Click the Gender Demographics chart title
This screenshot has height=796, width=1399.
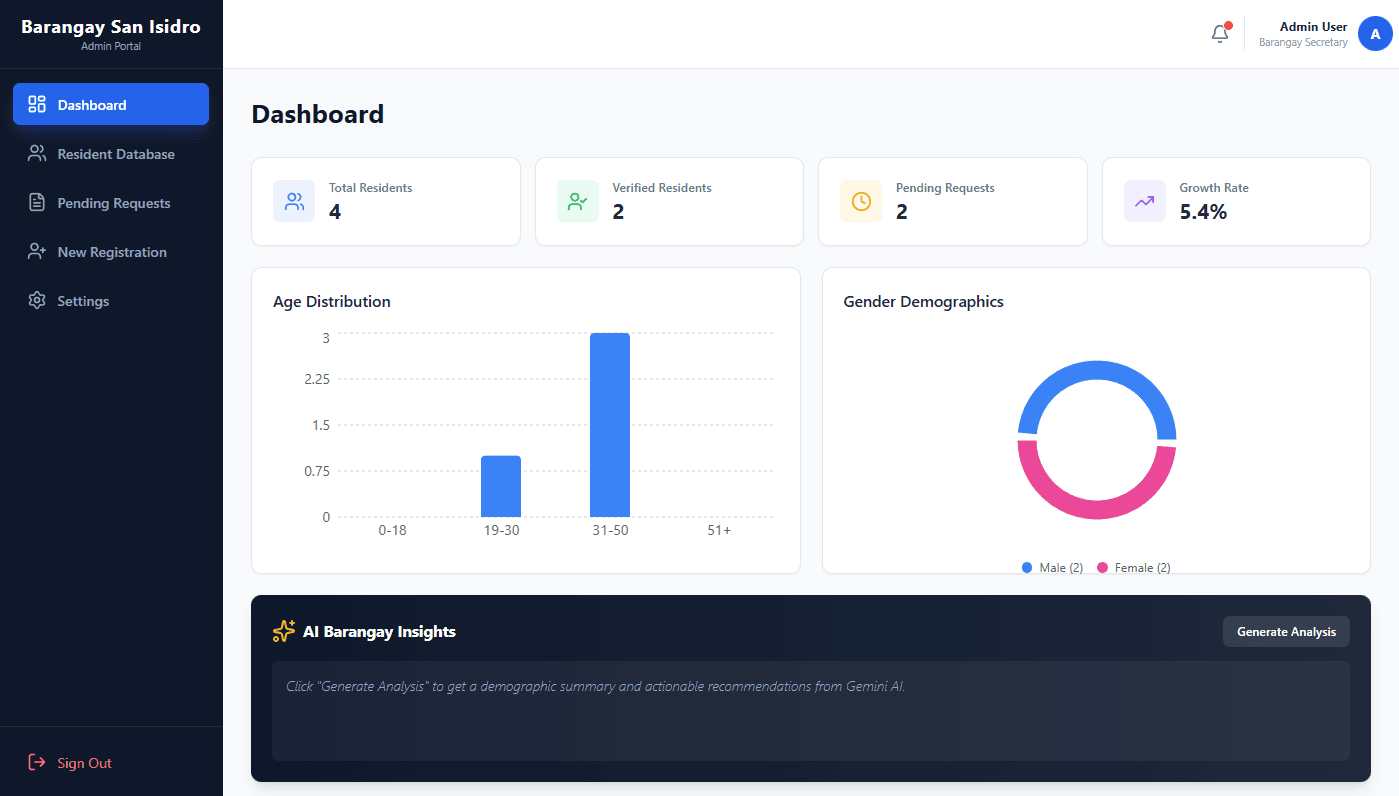point(923,301)
